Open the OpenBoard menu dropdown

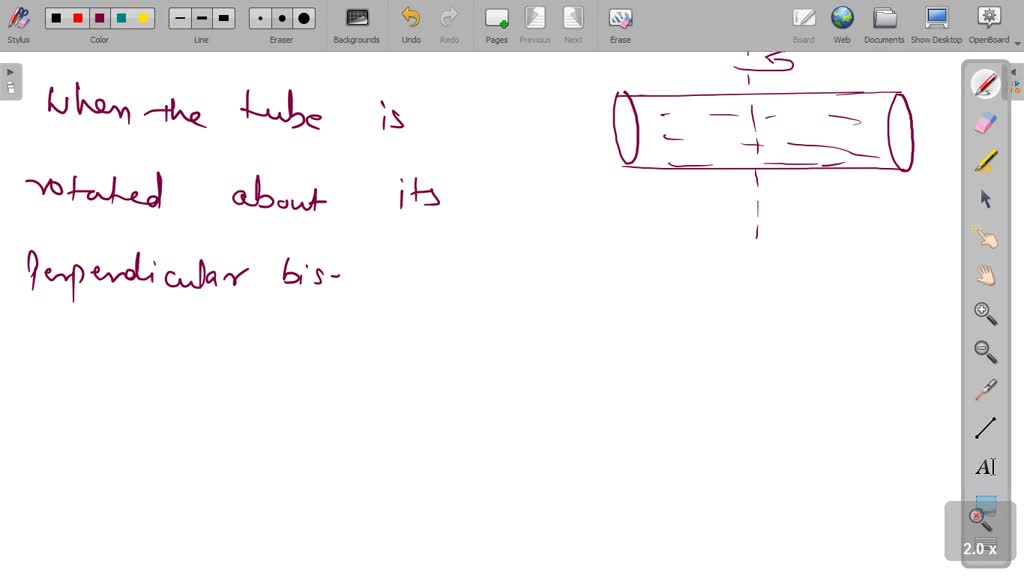[988, 20]
